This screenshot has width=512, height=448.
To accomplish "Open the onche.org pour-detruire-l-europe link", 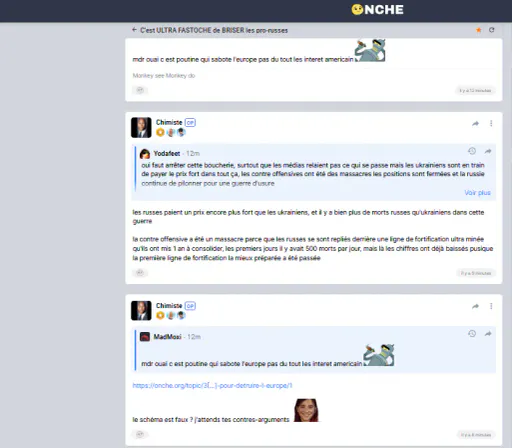I will point(212,386).
